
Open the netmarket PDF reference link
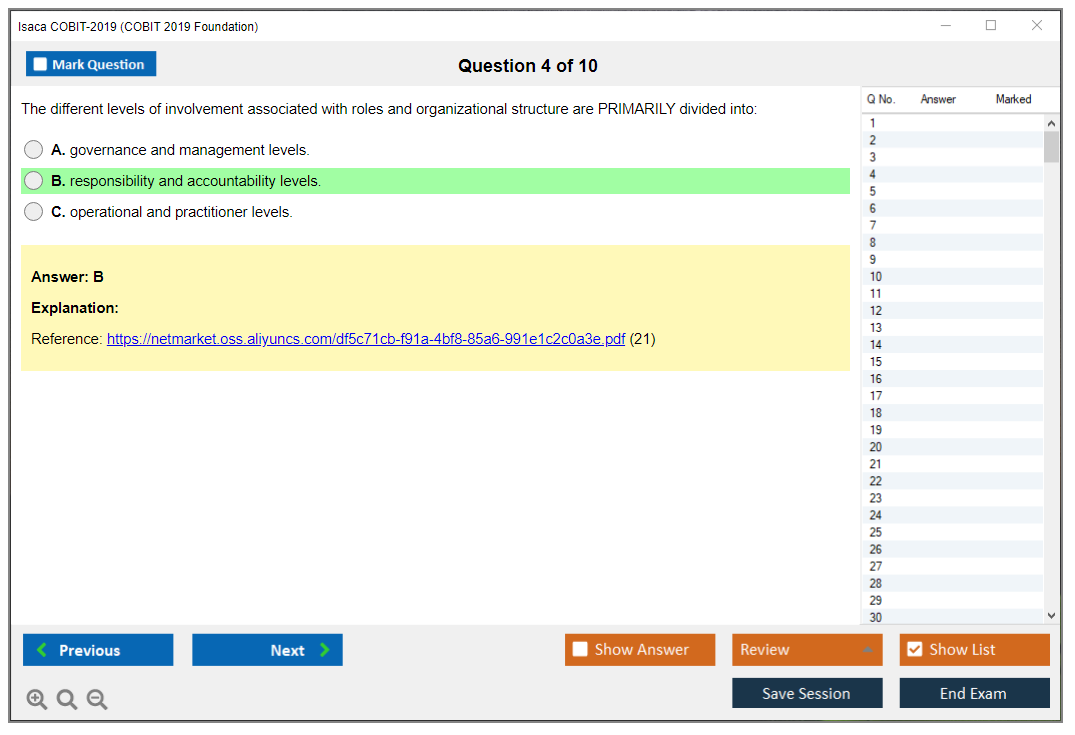click(365, 339)
